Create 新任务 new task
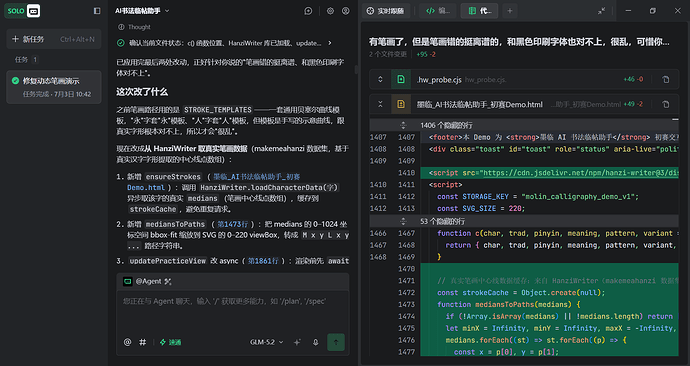 coord(54,39)
